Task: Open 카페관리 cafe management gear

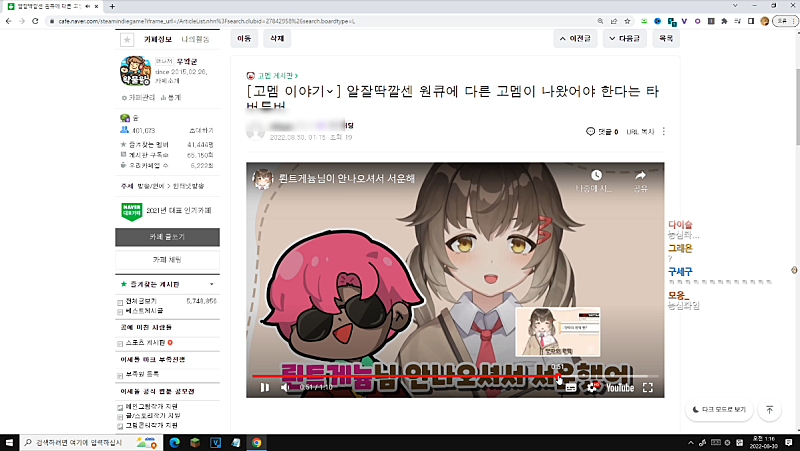Action: (138, 97)
